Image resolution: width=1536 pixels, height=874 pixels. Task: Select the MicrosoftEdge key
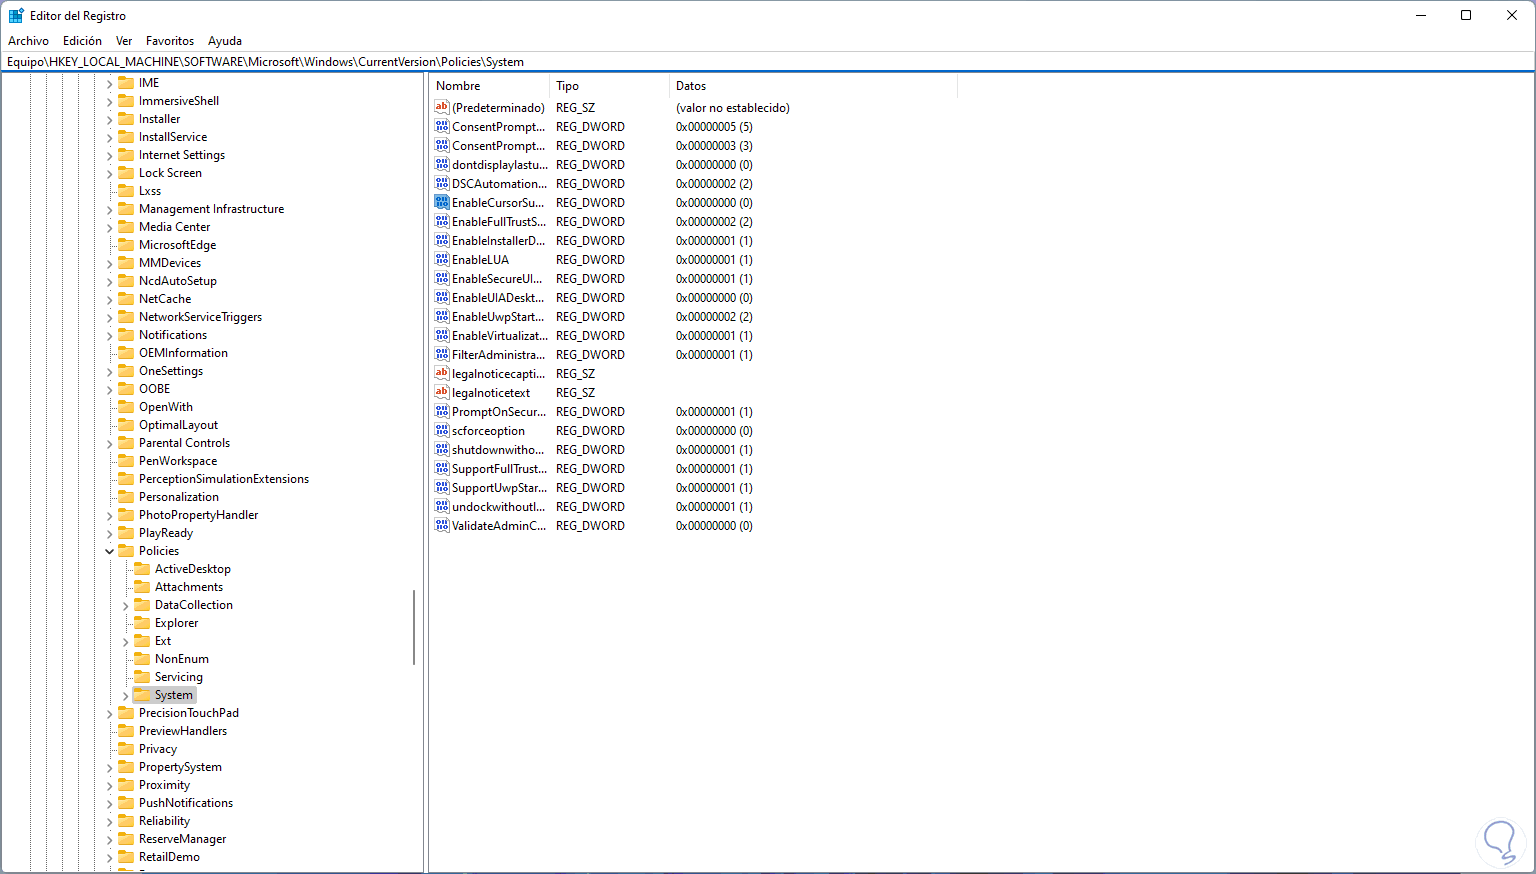point(177,245)
